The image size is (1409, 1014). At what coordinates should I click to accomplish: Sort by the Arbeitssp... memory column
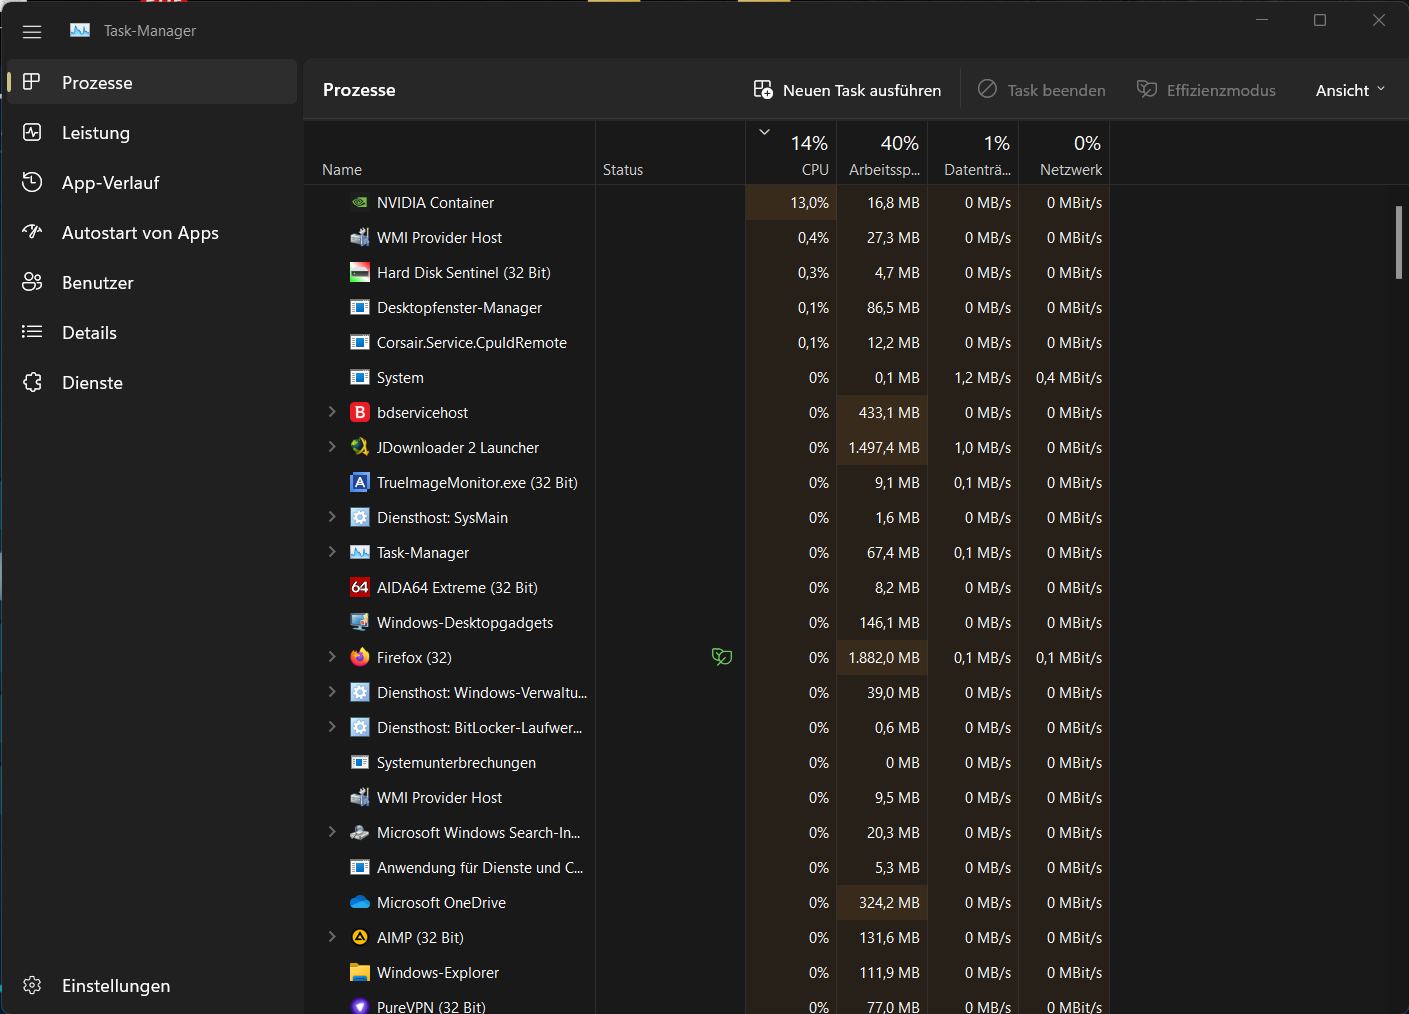[882, 153]
